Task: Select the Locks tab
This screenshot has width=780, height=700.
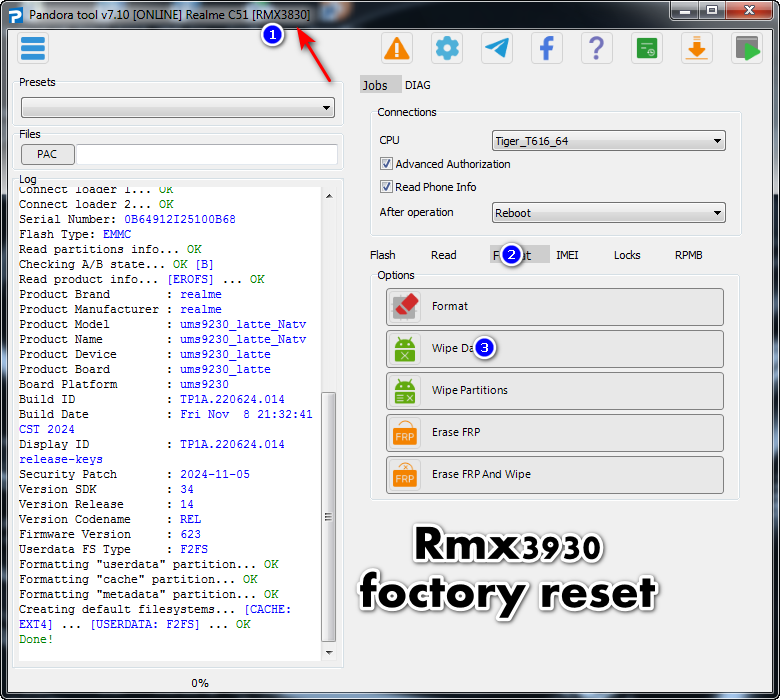Action: pos(627,255)
